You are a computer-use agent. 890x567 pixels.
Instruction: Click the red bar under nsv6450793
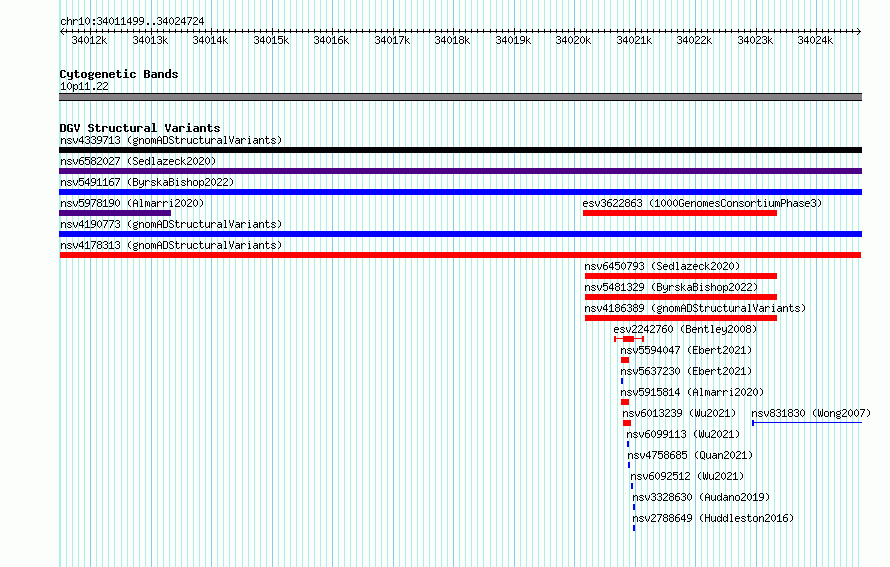click(x=681, y=276)
